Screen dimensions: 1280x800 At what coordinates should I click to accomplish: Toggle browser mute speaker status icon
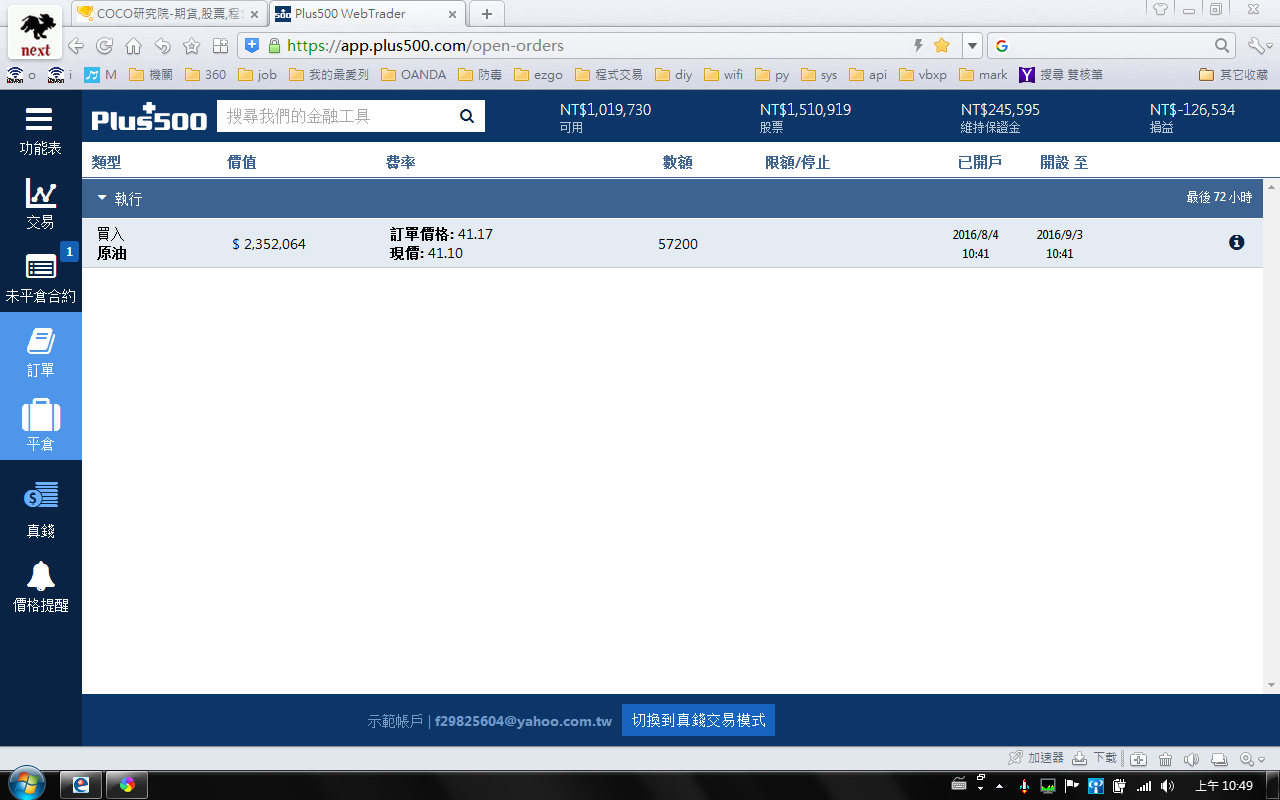click(1191, 759)
